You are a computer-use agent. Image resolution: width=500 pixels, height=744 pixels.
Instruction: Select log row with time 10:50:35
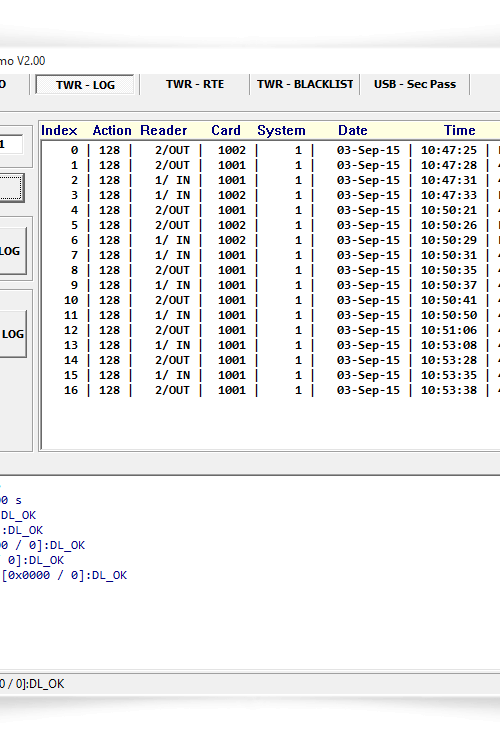271,270
